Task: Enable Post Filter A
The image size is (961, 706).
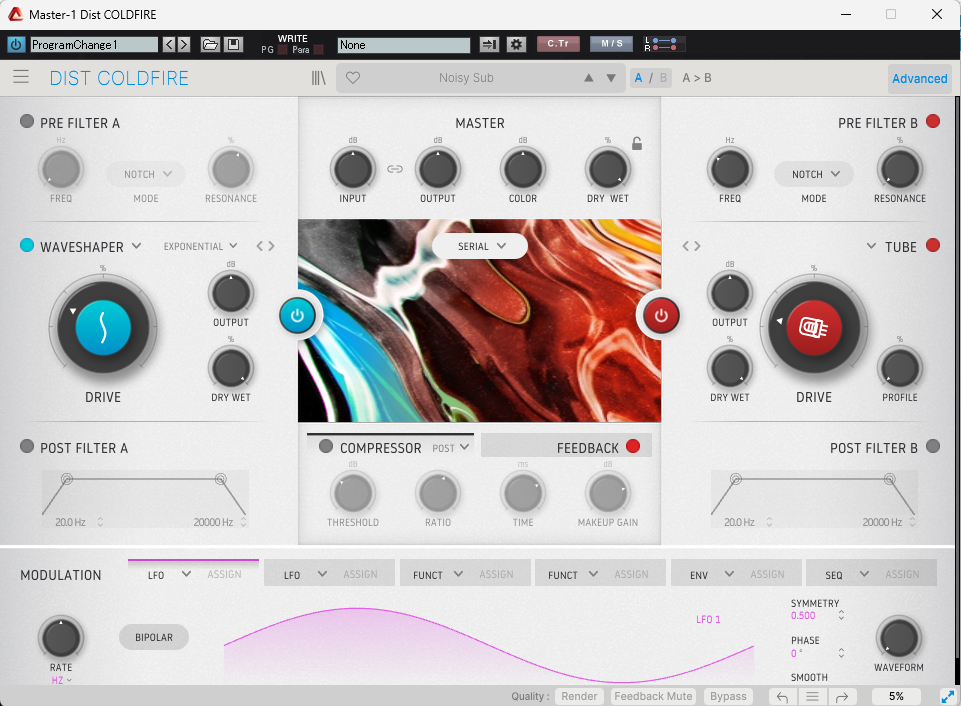Action: (27, 446)
